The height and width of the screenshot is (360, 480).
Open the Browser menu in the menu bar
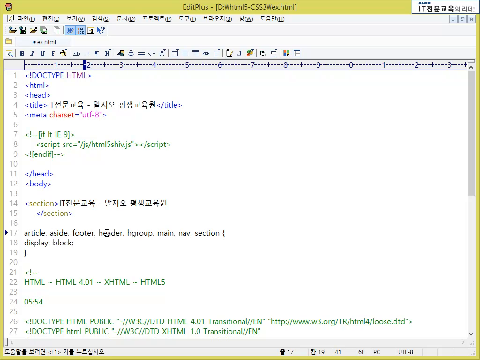pos(218,19)
